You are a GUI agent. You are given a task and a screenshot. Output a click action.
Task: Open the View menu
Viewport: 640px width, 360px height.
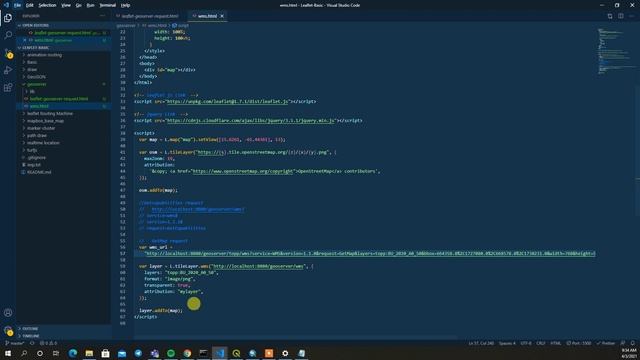pyautogui.click(x=66, y=5)
